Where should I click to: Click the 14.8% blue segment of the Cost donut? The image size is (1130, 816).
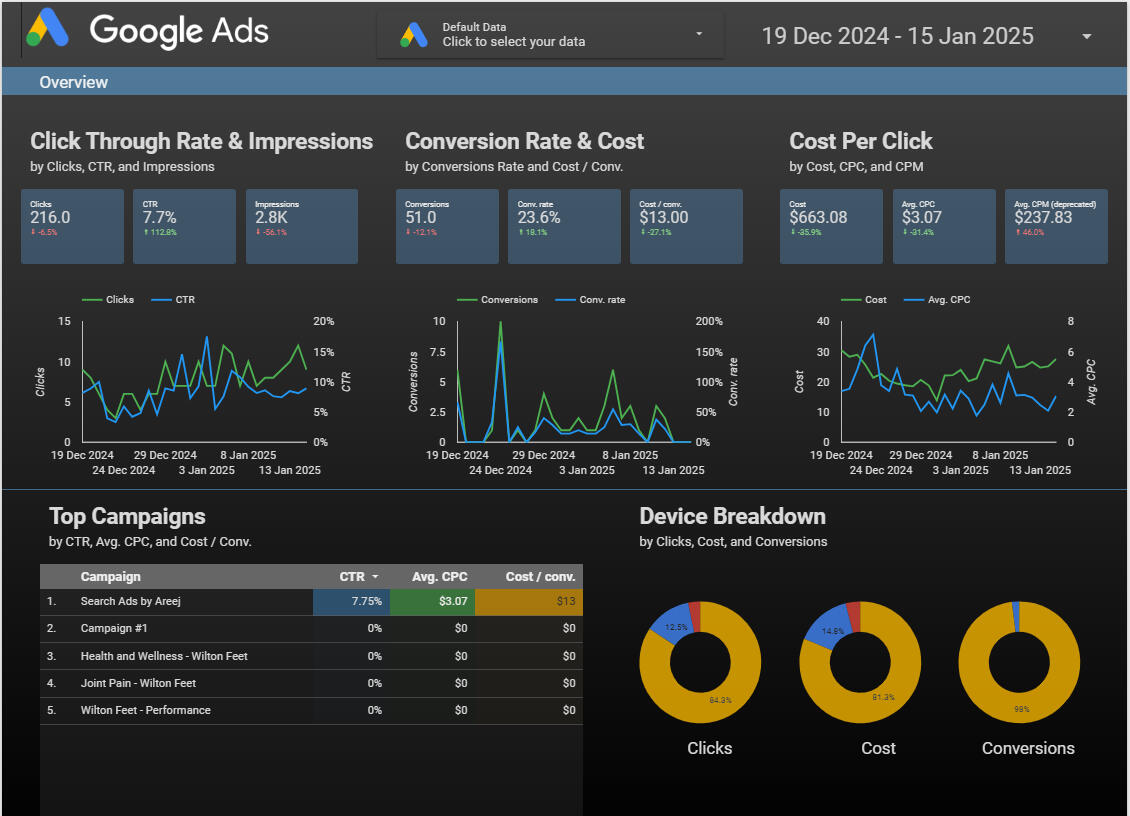[x=831, y=628]
